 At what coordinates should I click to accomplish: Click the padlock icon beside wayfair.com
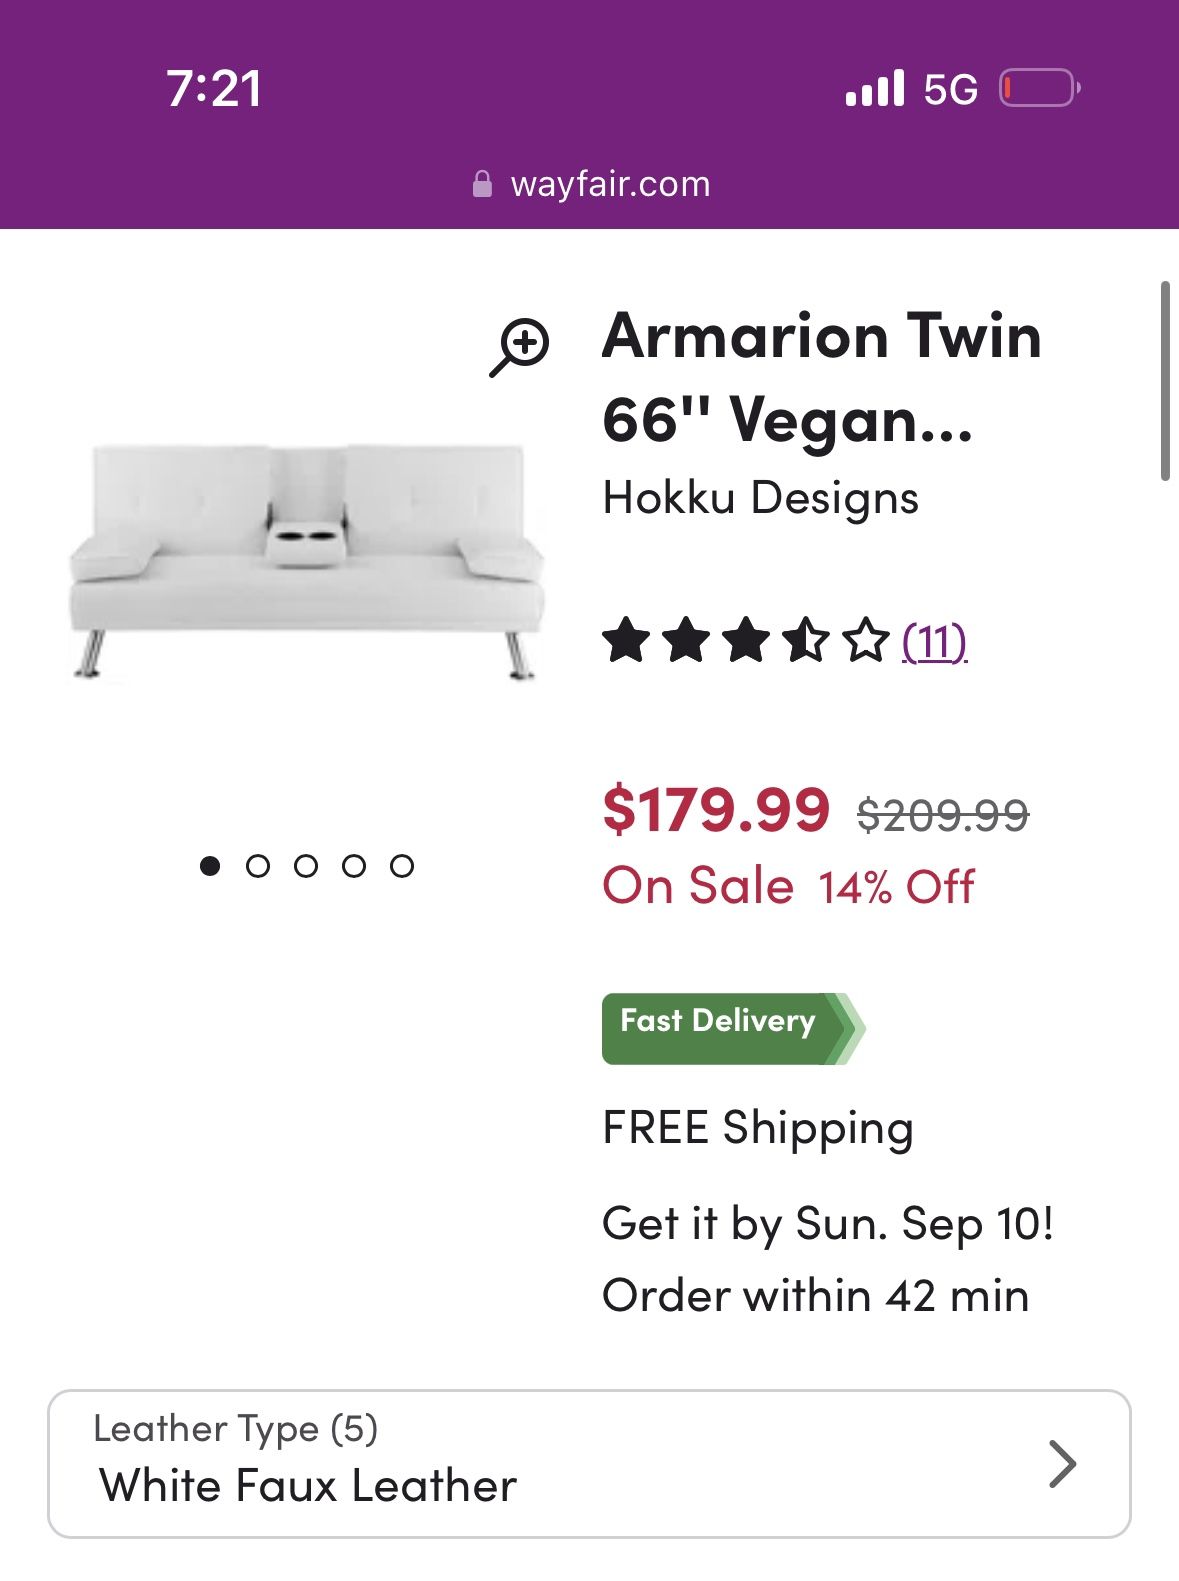coord(483,183)
